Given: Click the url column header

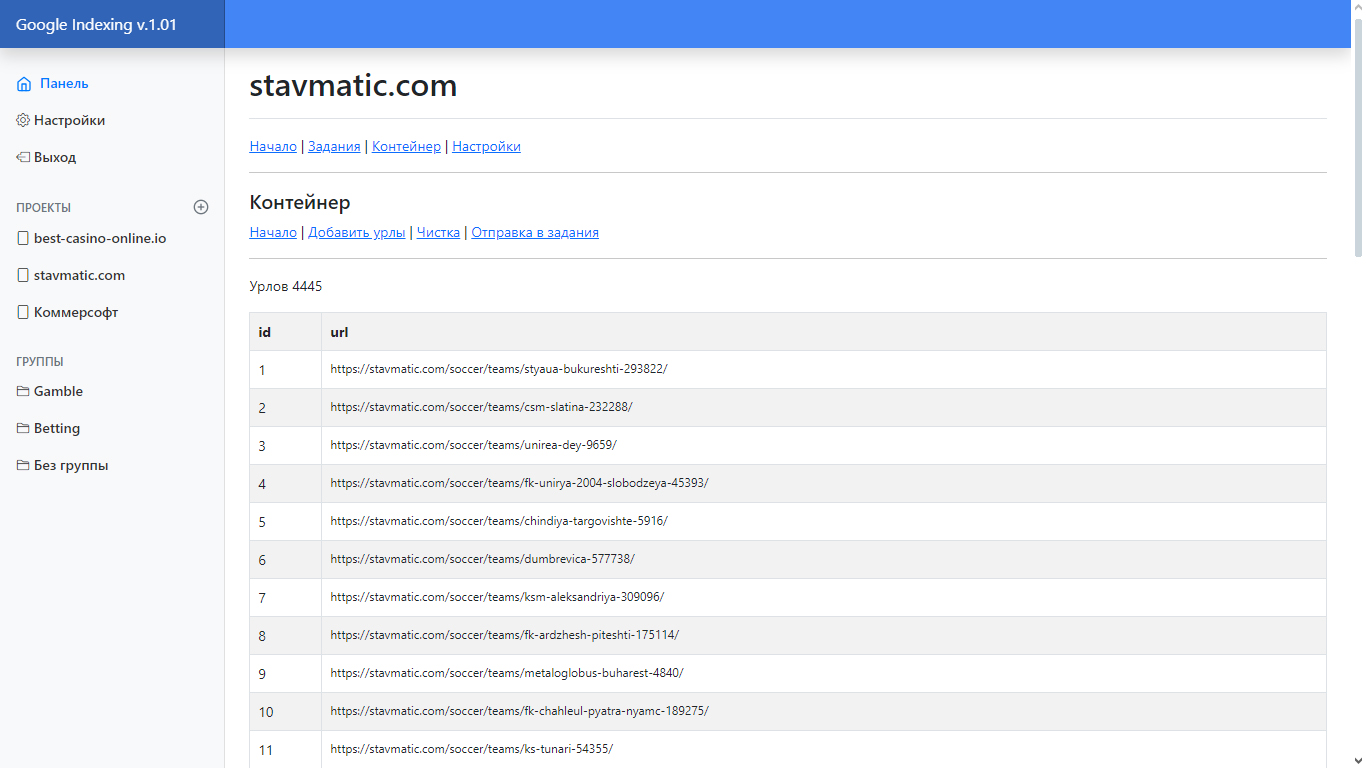Looking at the screenshot, I should pos(824,332).
